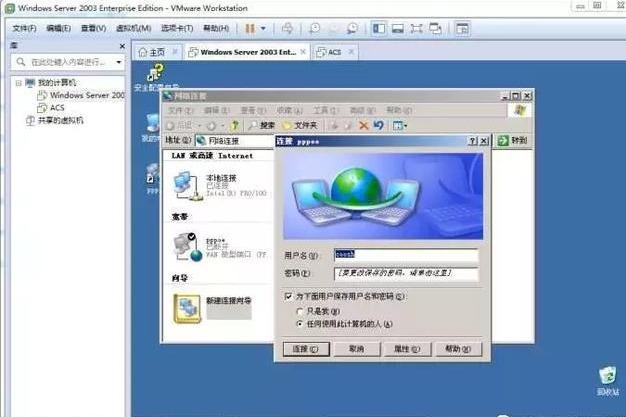Viewport: 626px width, 417px height.
Task: Click the 连接(C) connect button
Action: pos(306,349)
